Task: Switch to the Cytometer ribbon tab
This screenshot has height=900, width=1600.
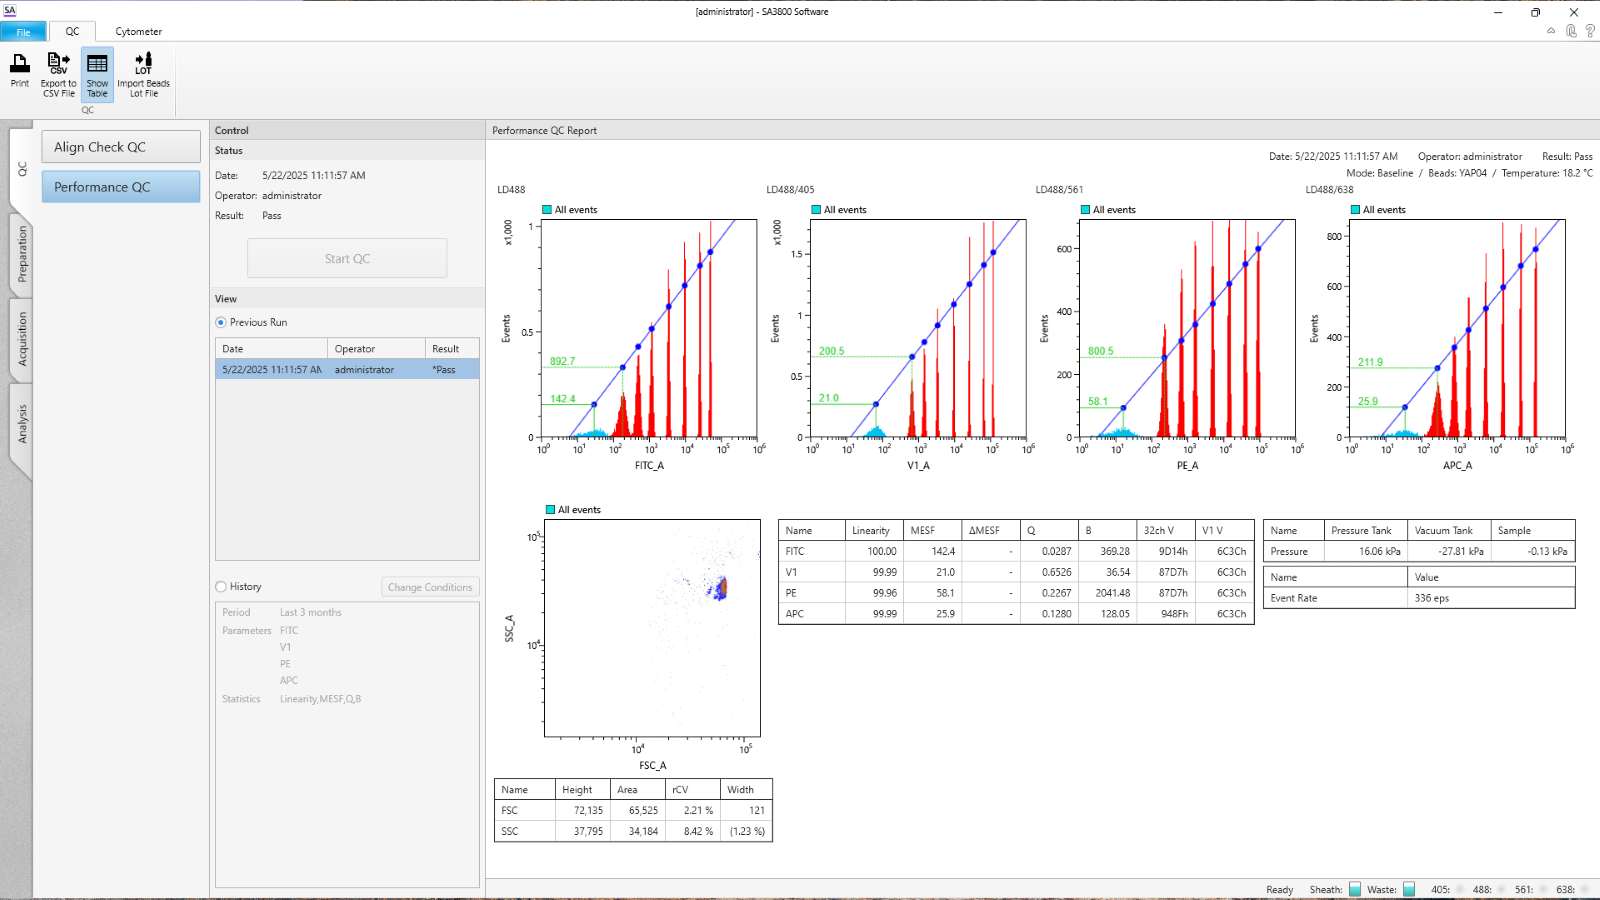Action: click(138, 32)
